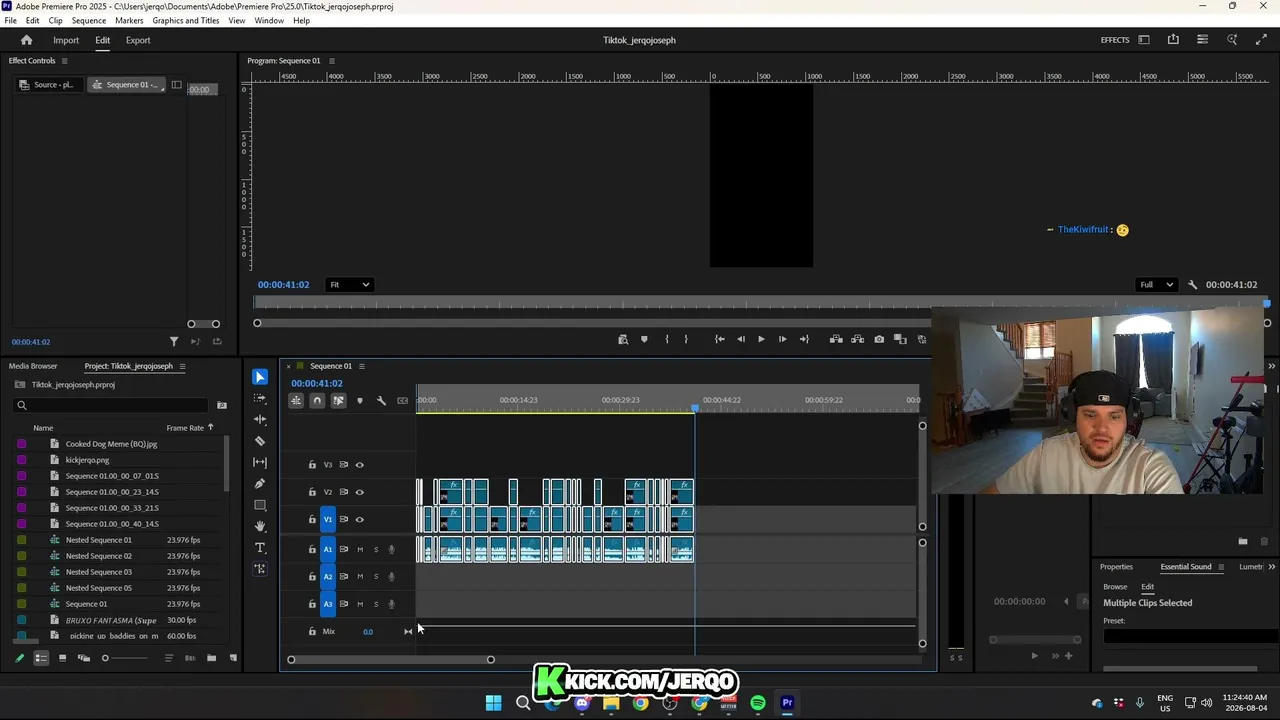Click the EFFECTS workspace label
1280x720 pixels.
1115,40
